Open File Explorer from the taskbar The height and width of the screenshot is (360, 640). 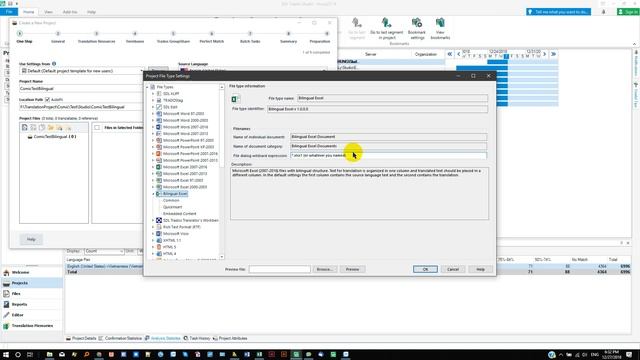click(49, 354)
